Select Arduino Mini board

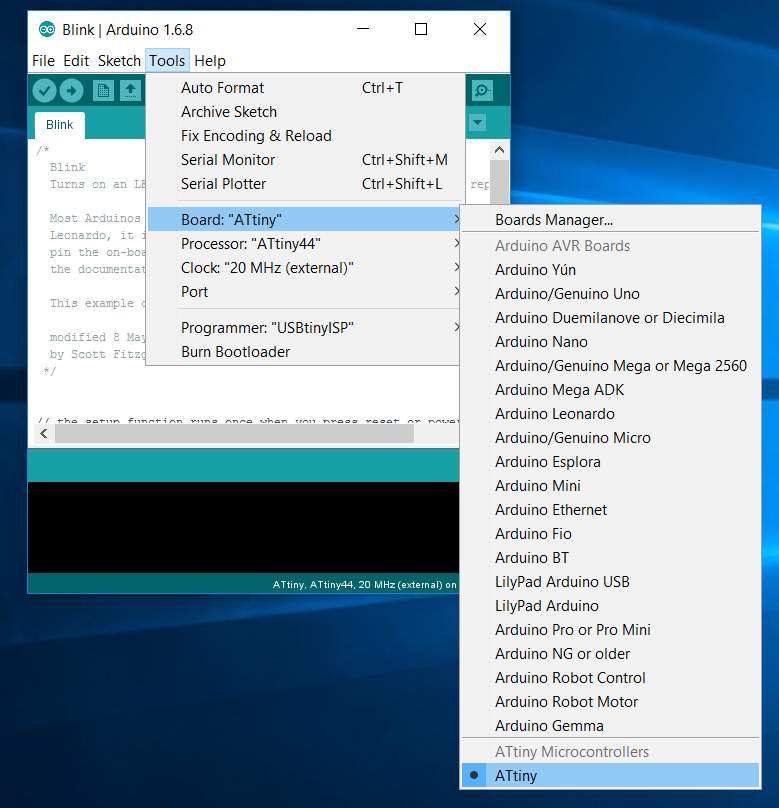point(611,485)
